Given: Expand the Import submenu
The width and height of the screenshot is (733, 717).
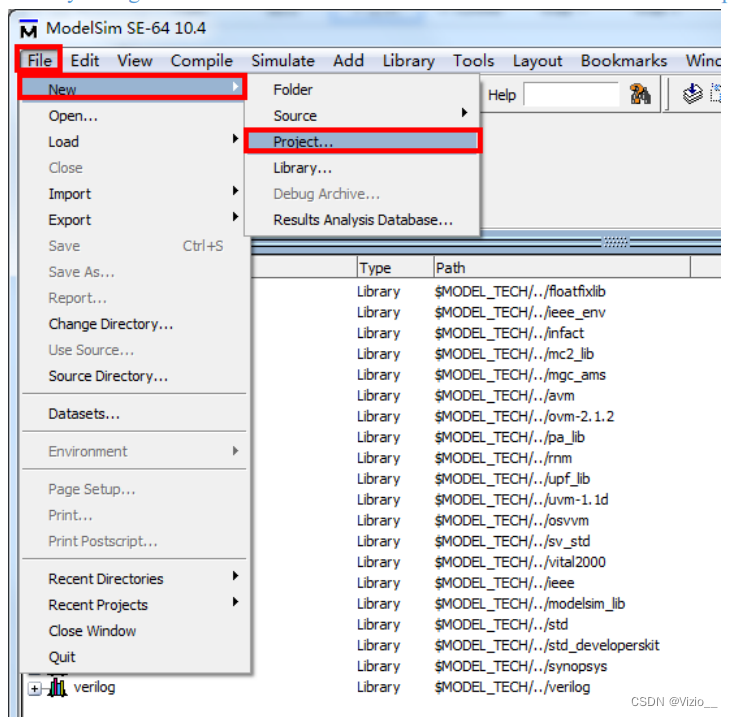Looking at the screenshot, I should (x=132, y=194).
